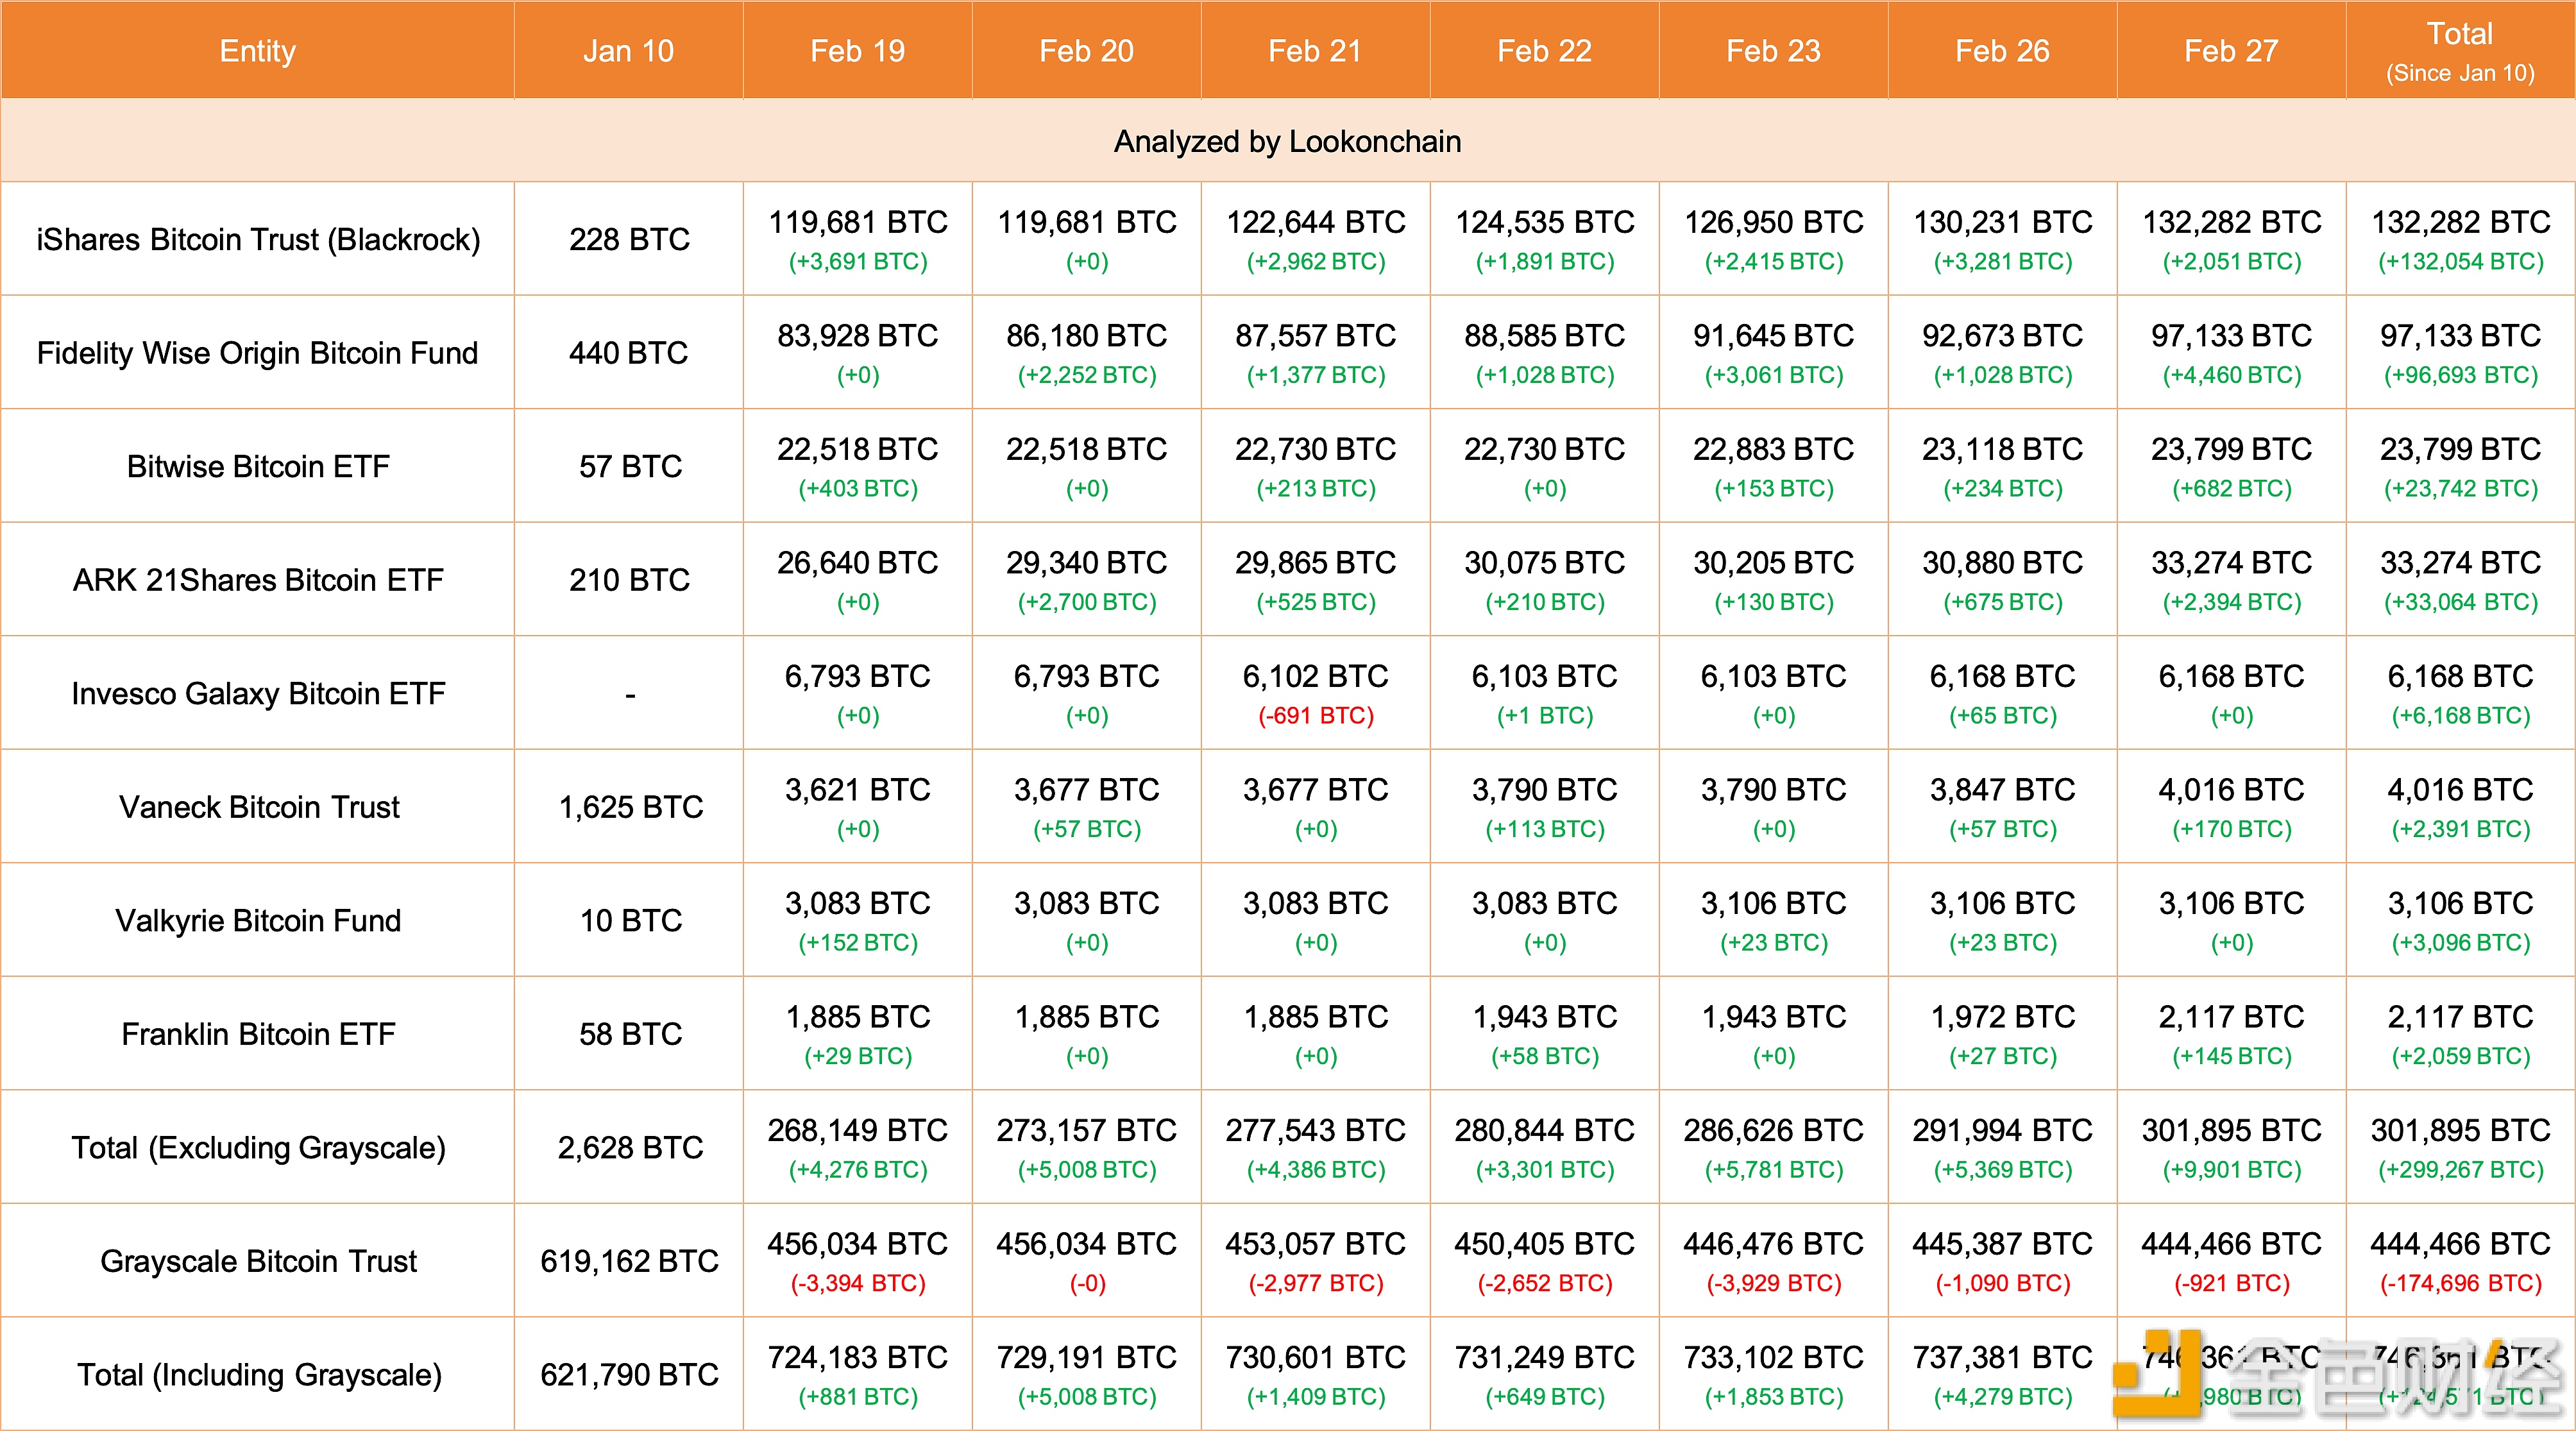Click the 1,972 BTC cell
The width and height of the screenshot is (2576, 1431).
pos(2003,1017)
